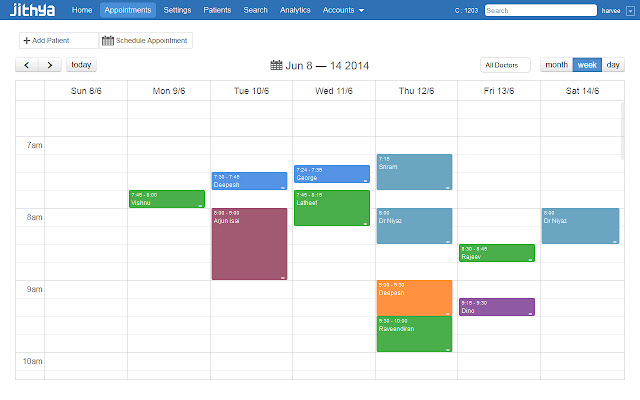640x400 pixels.
Task: Go to previous week arrow
Action: pos(27,65)
